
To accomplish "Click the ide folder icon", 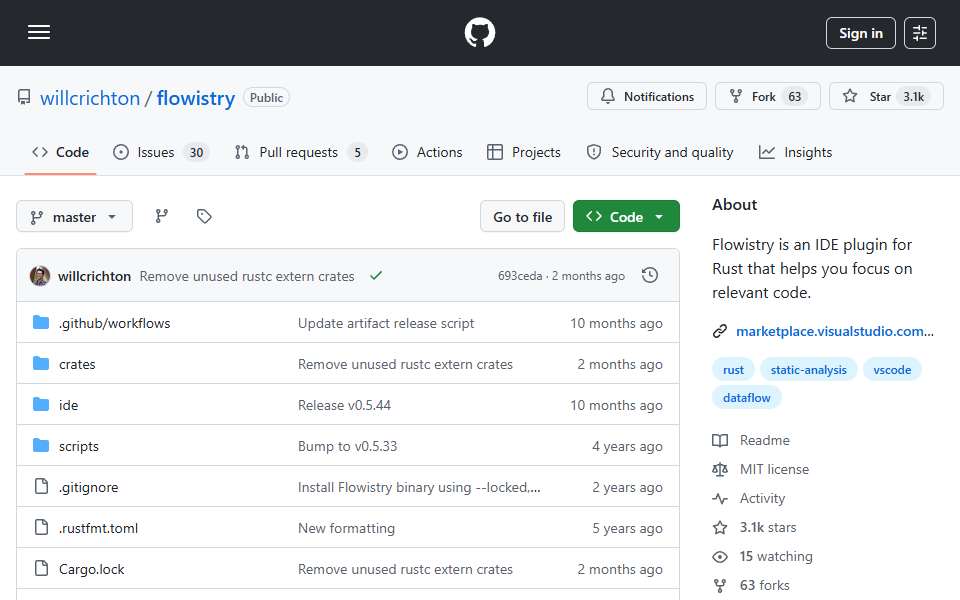I will 41,405.
